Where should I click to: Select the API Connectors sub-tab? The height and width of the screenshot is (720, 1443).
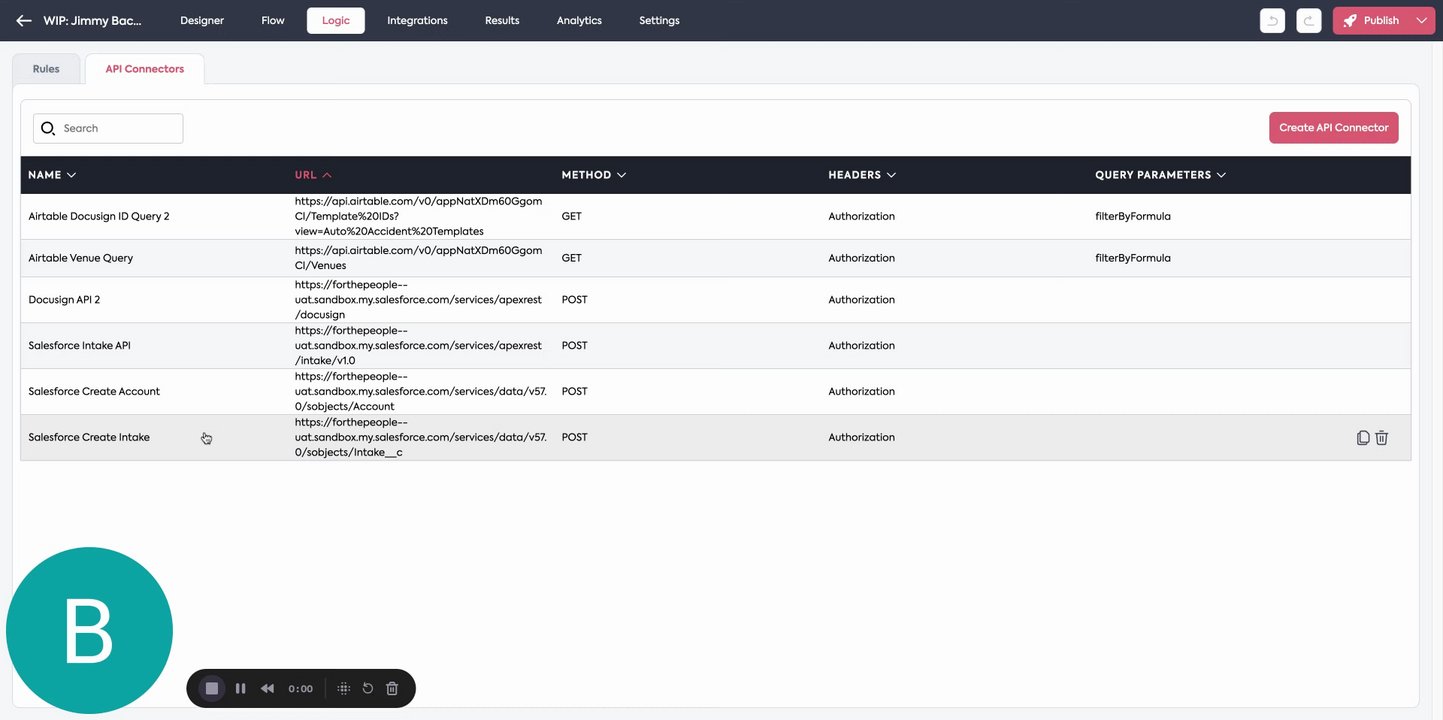pos(145,69)
